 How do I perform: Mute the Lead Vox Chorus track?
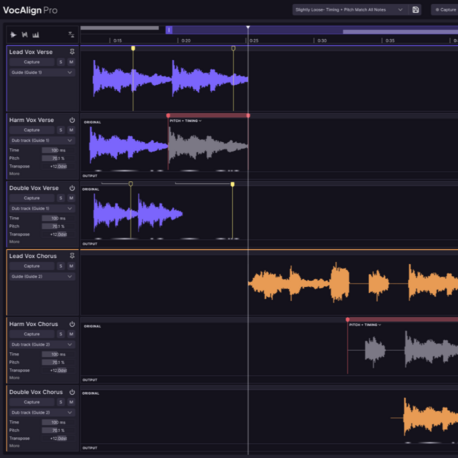tap(71, 266)
